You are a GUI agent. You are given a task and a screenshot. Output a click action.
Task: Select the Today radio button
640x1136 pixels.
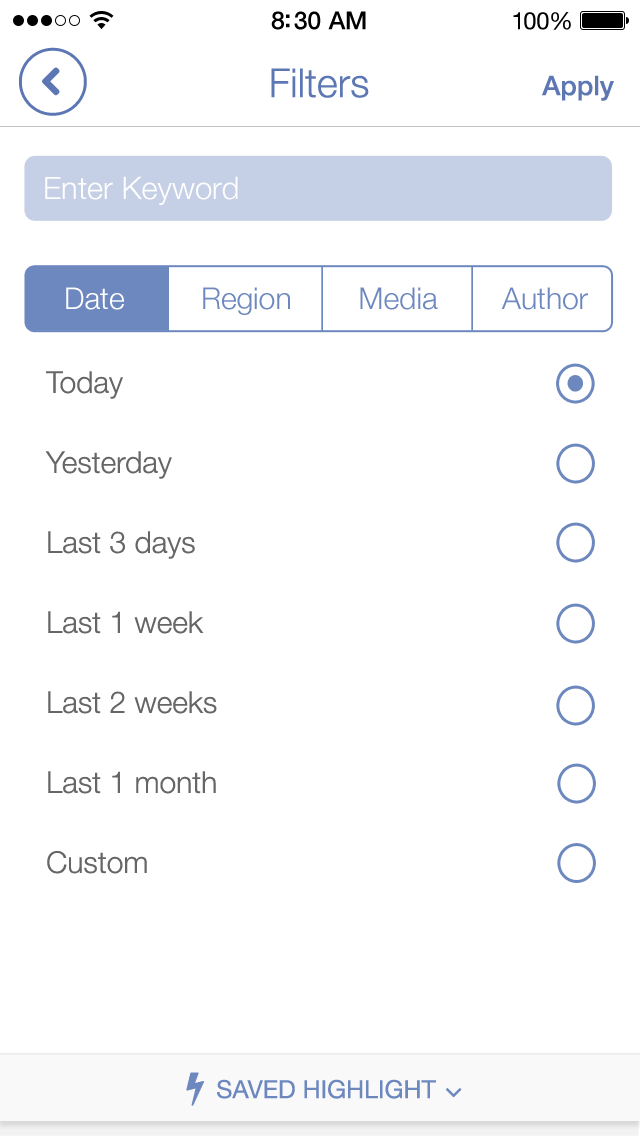(x=575, y=384)
